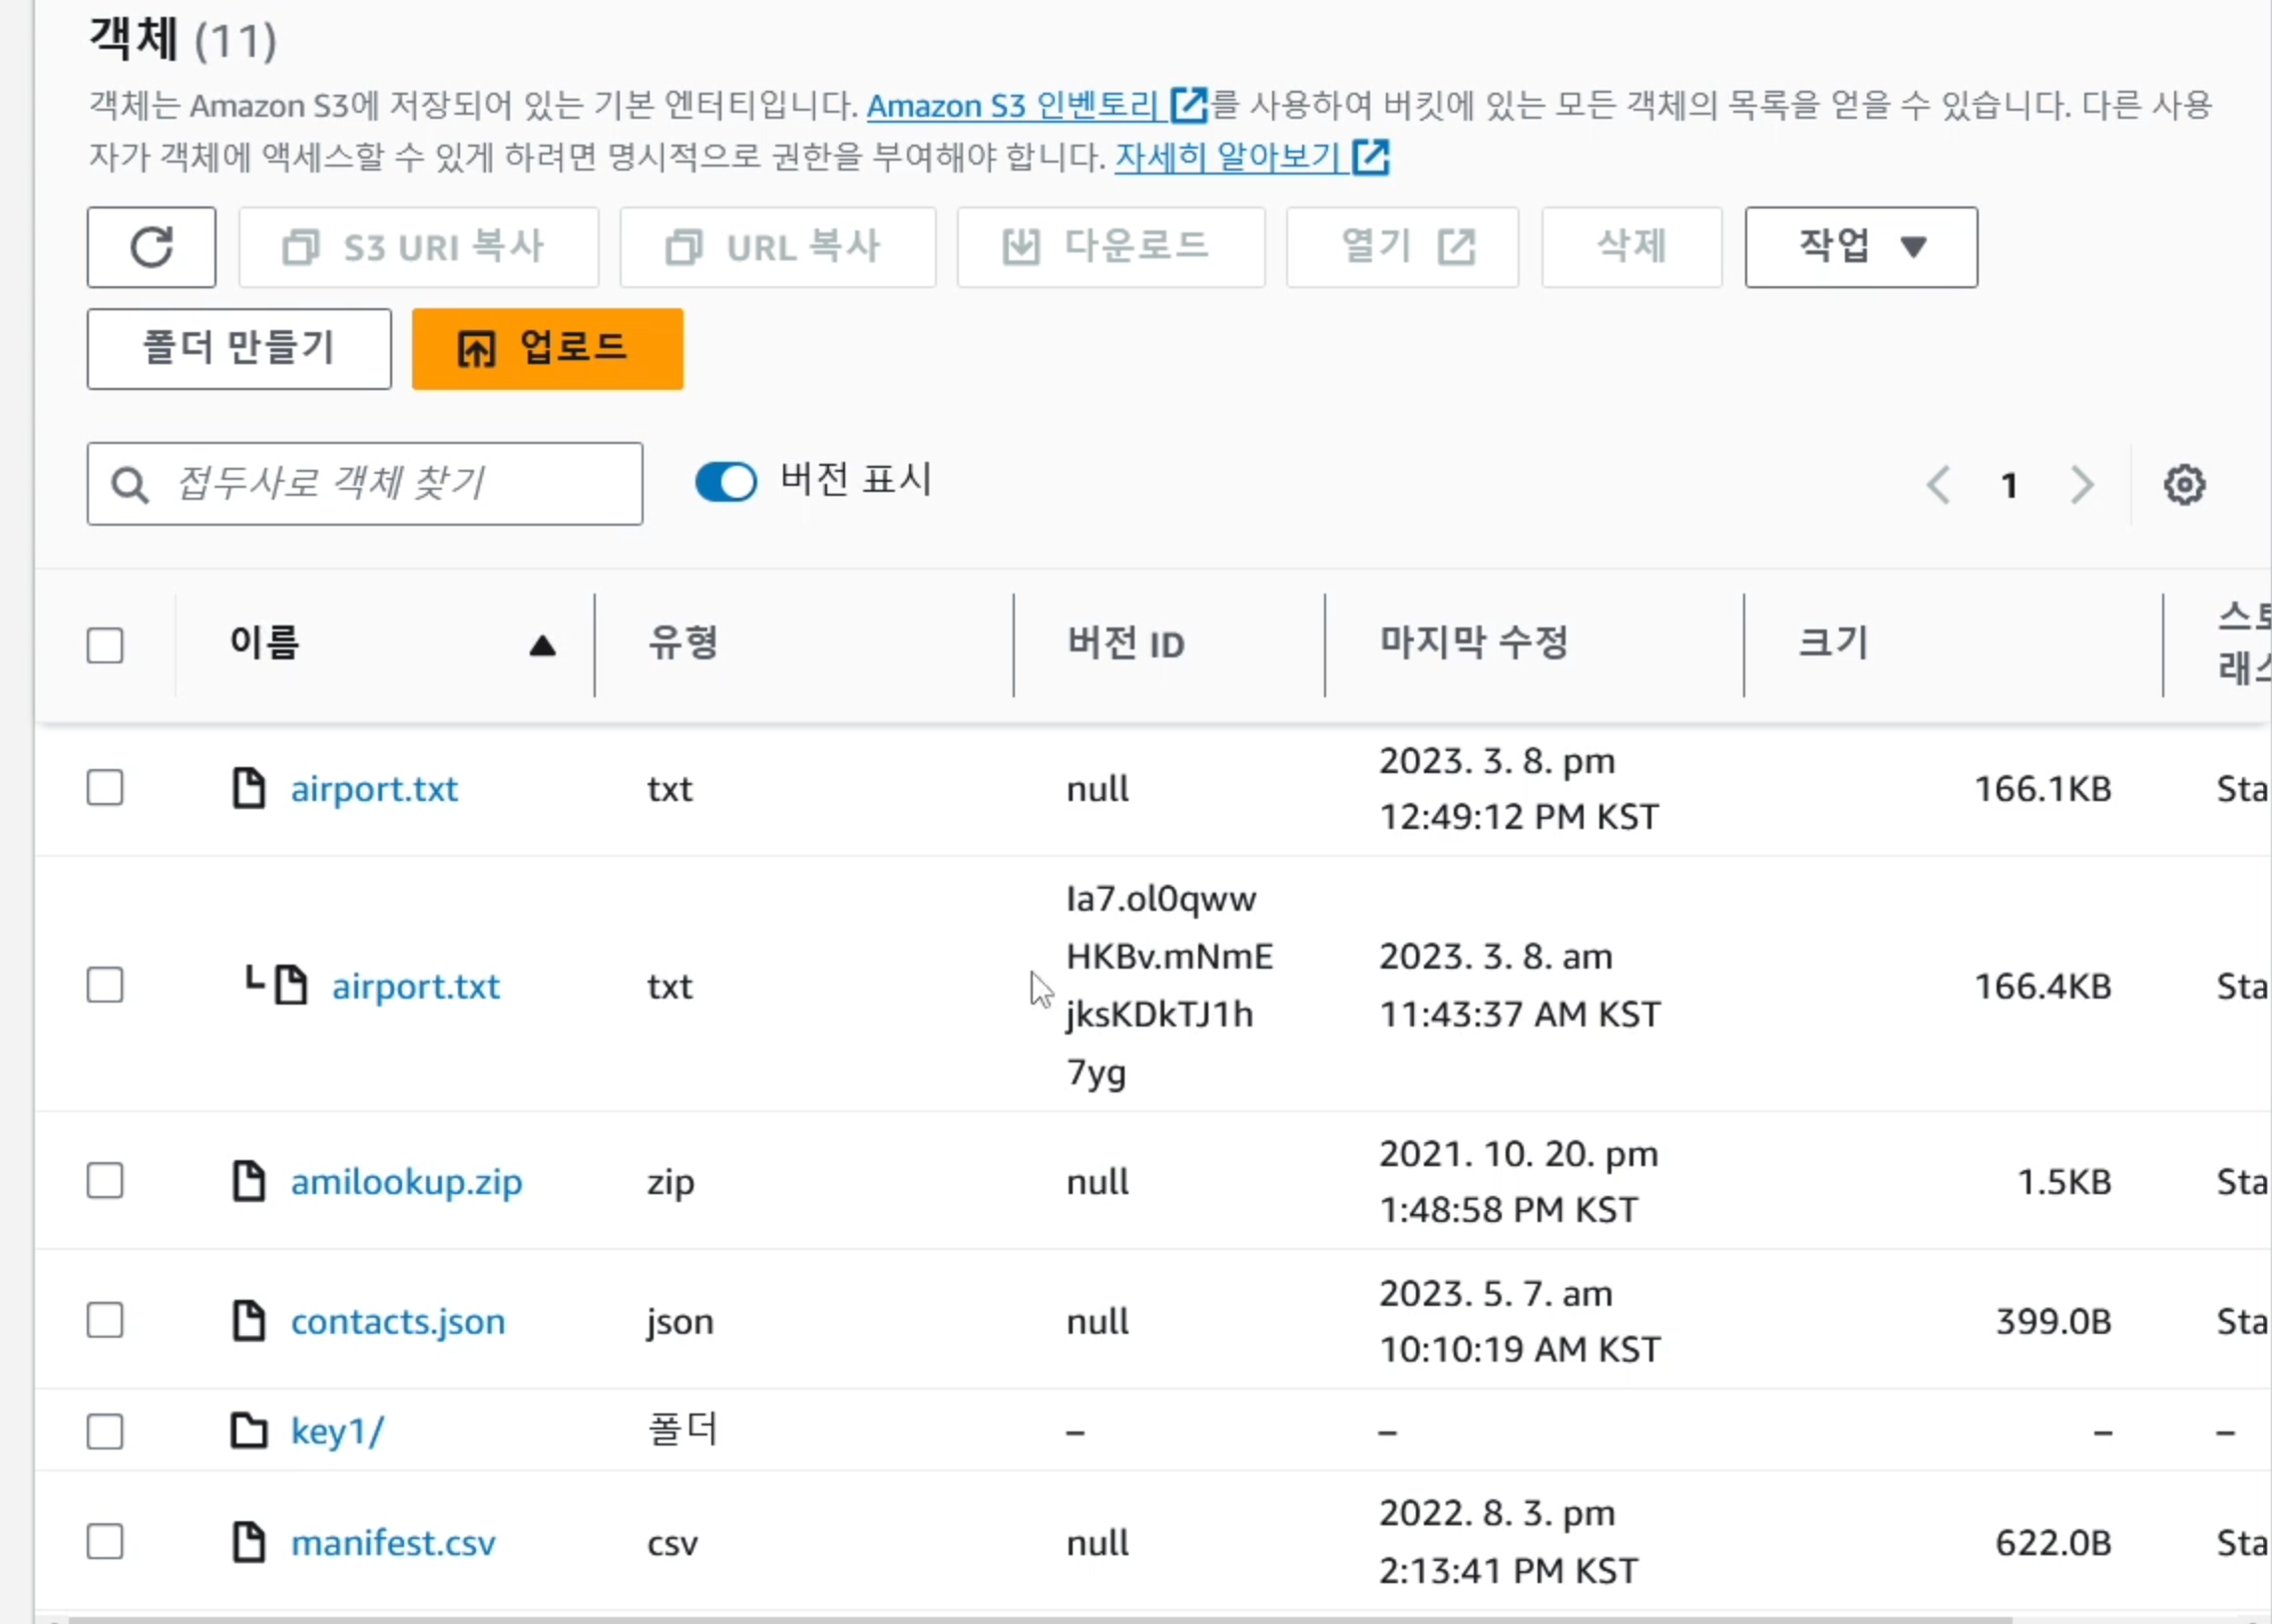The image size is (2272, 1624).
Task: Tick the checkbox for manifest.csv
Action: pyautogui.click(x=105, y=1542)
